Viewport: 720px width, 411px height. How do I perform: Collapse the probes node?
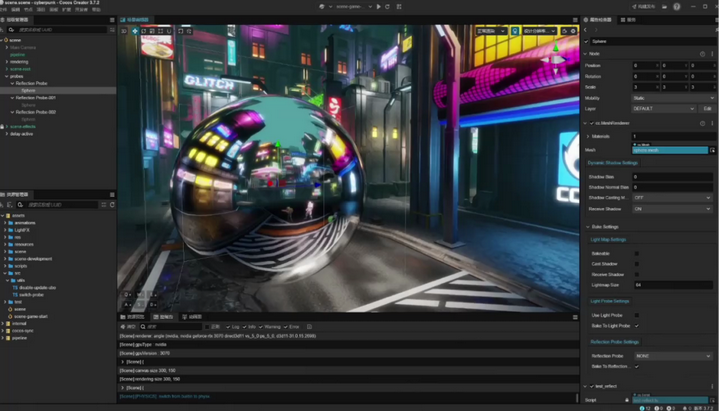[x=7, y=76]
